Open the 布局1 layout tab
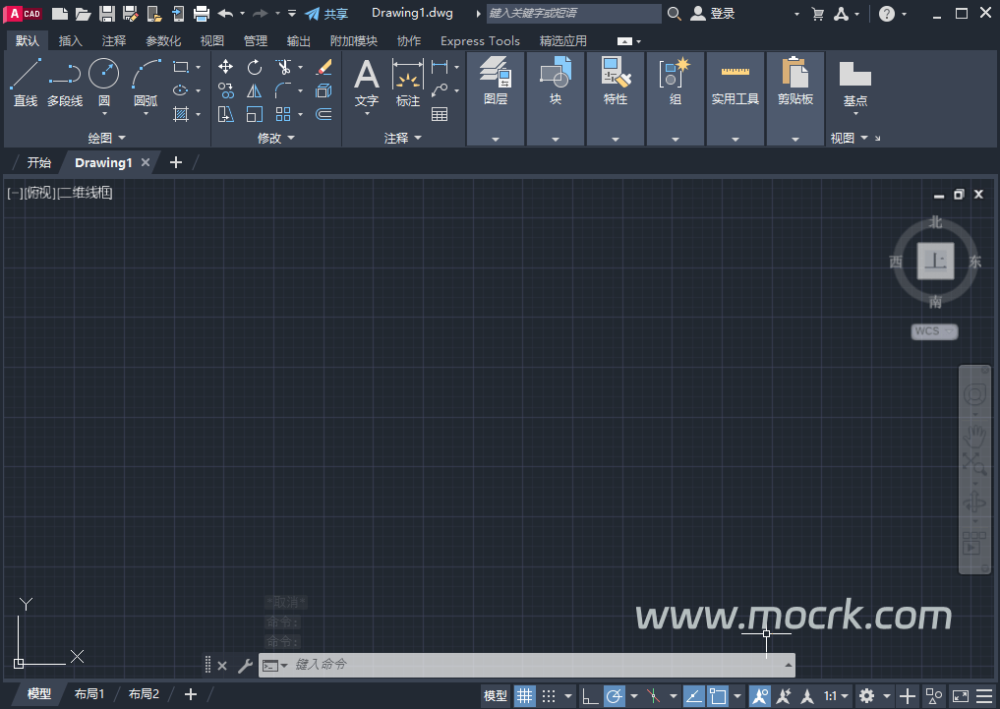This screenshot has width=1000, height=709. click(89, 694)
